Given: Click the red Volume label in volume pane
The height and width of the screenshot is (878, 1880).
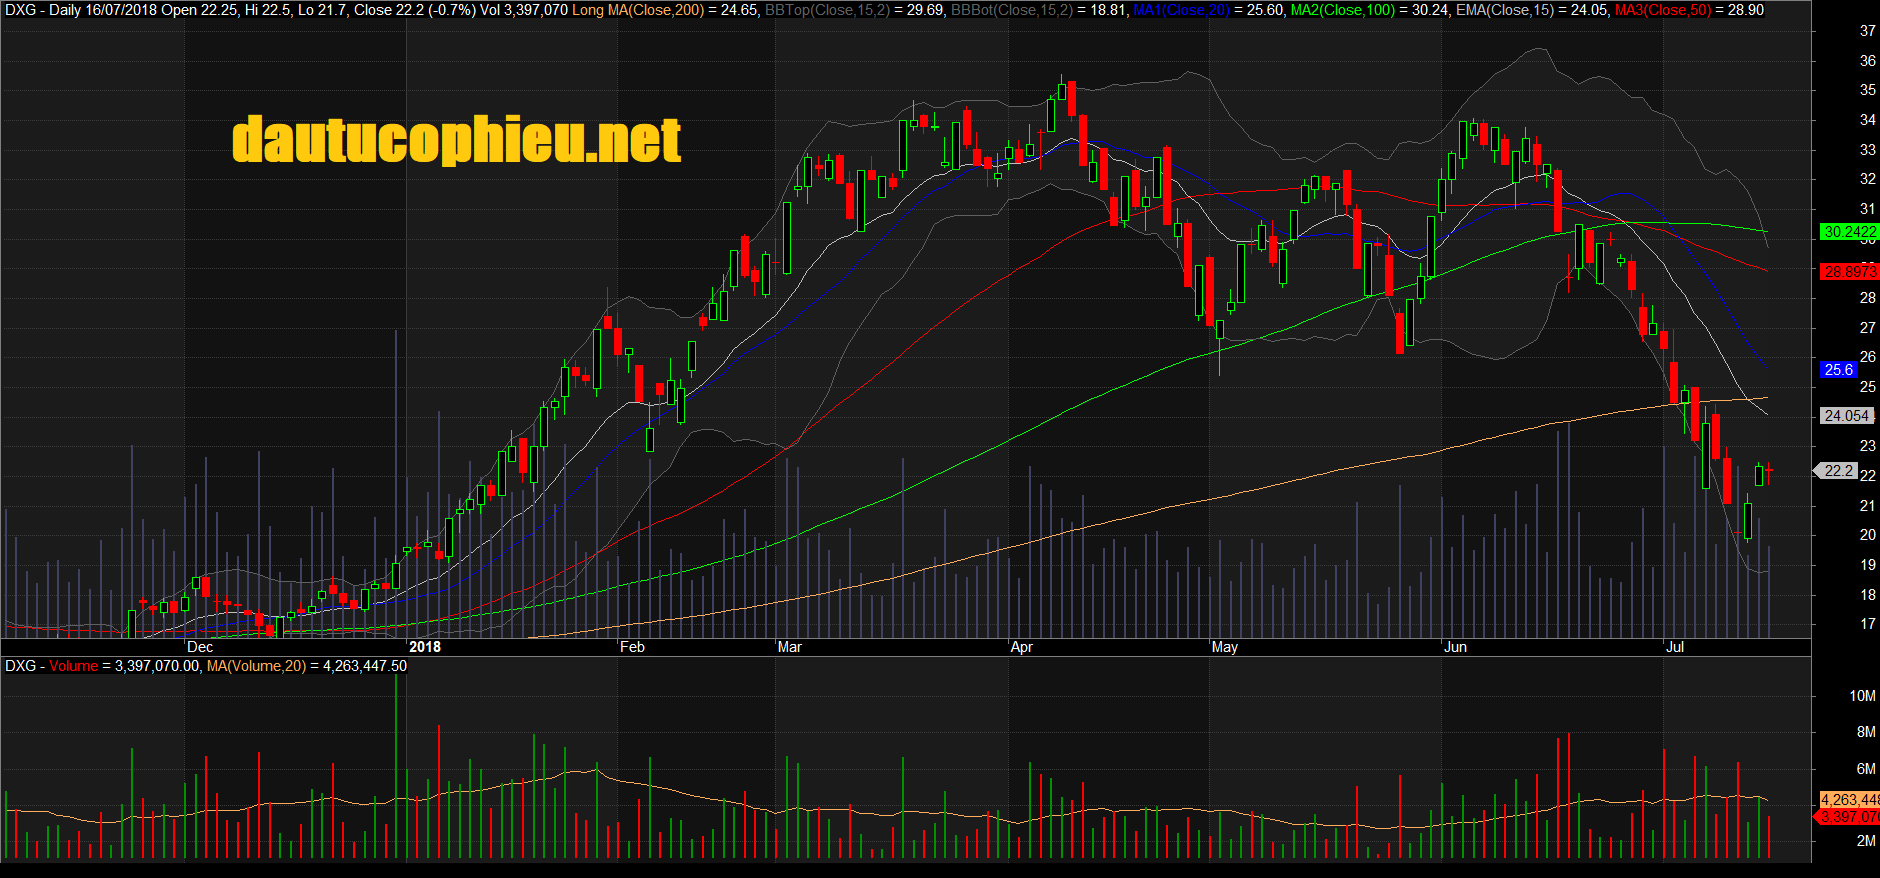Looking at the screenshot, I should [74, 666].
